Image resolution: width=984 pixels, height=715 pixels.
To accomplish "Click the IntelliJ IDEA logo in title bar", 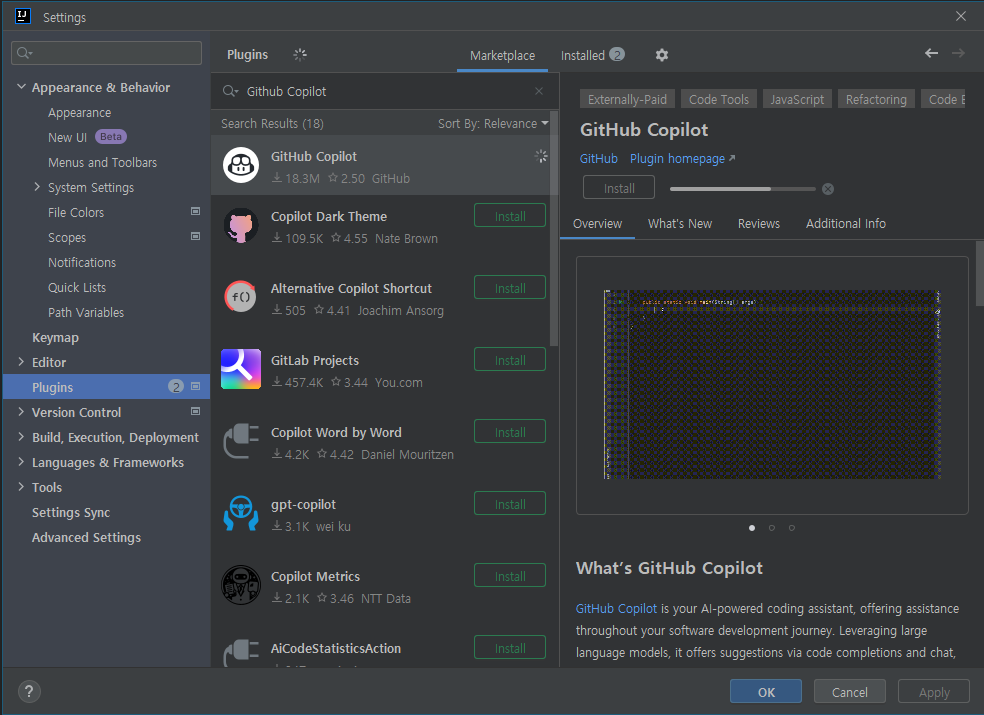I will point(23,16).
